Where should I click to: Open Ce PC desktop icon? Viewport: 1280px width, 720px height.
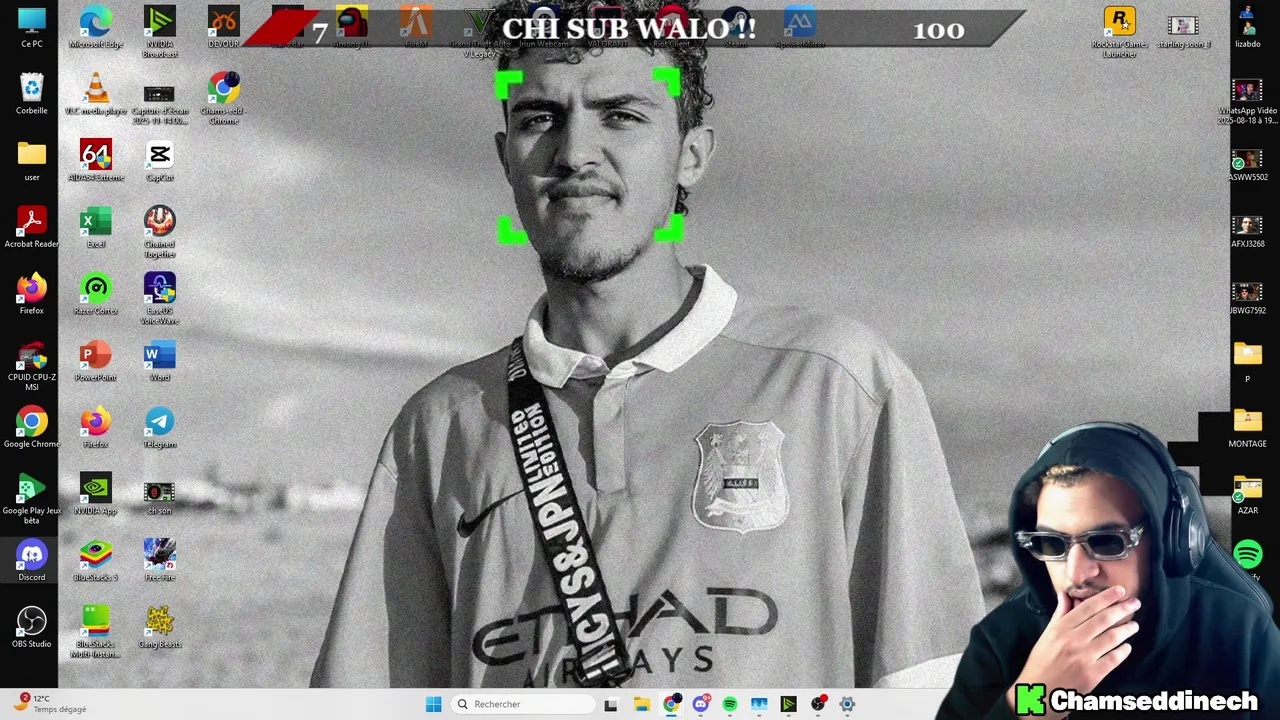coord(31,28)
